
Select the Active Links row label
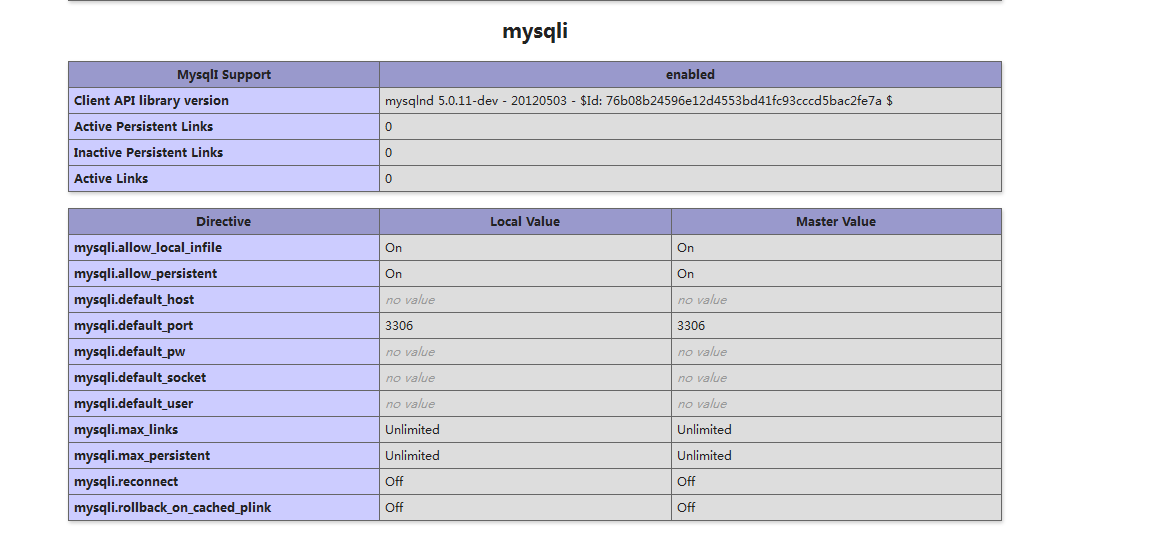[x=111, y=179]
